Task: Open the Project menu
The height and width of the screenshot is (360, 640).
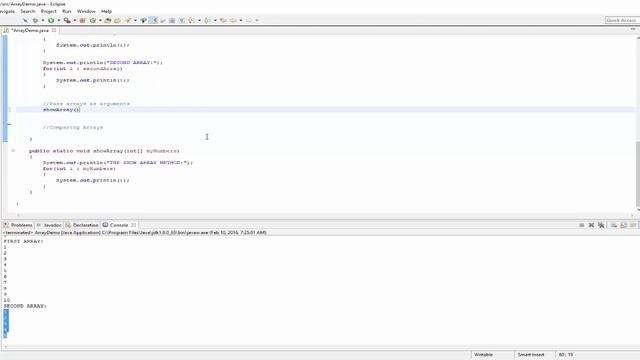Action: pos(49,11)
